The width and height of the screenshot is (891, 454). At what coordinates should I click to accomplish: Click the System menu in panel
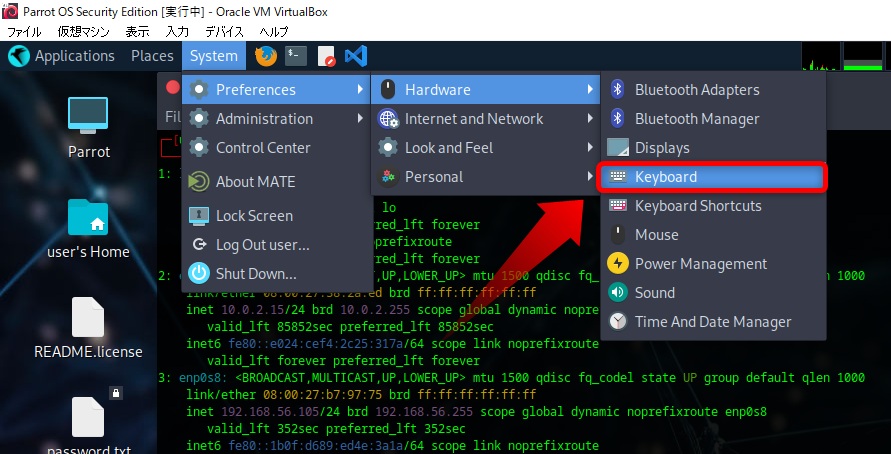(214, 56)
